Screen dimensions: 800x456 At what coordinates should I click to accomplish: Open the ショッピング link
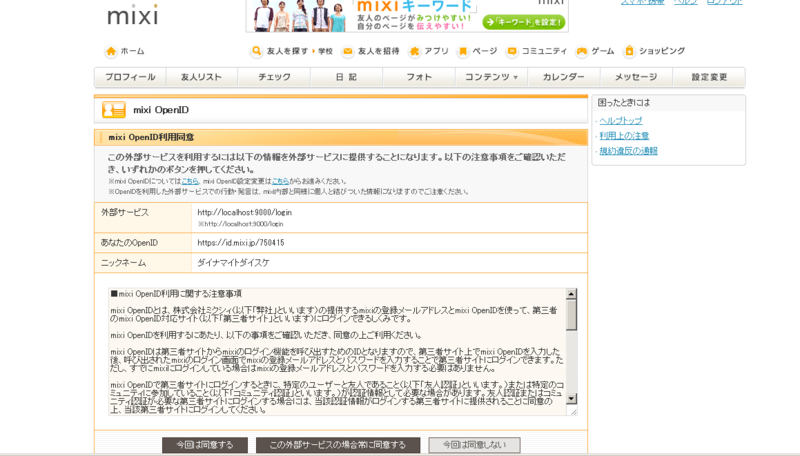pyautogui.click(x=662, y=51)
